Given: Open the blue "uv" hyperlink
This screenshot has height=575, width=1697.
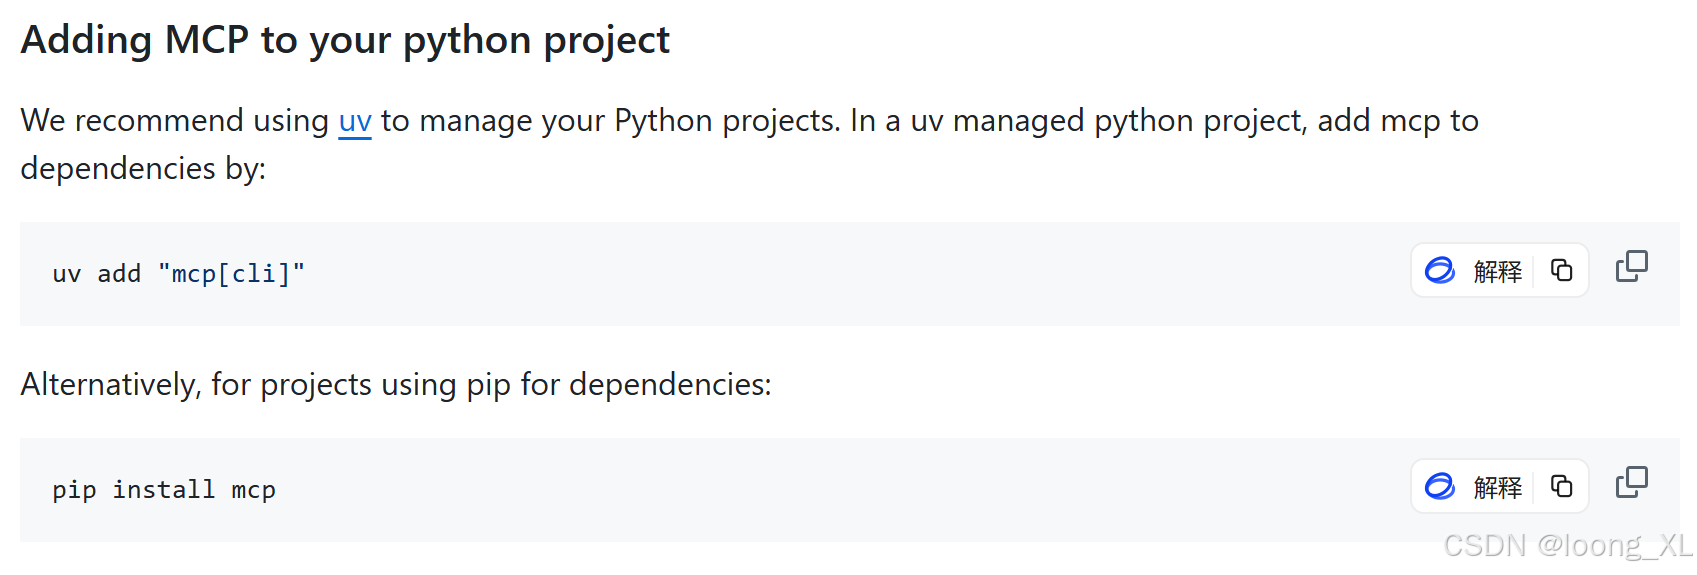Looking at the screenshot, I should [355, 121].
